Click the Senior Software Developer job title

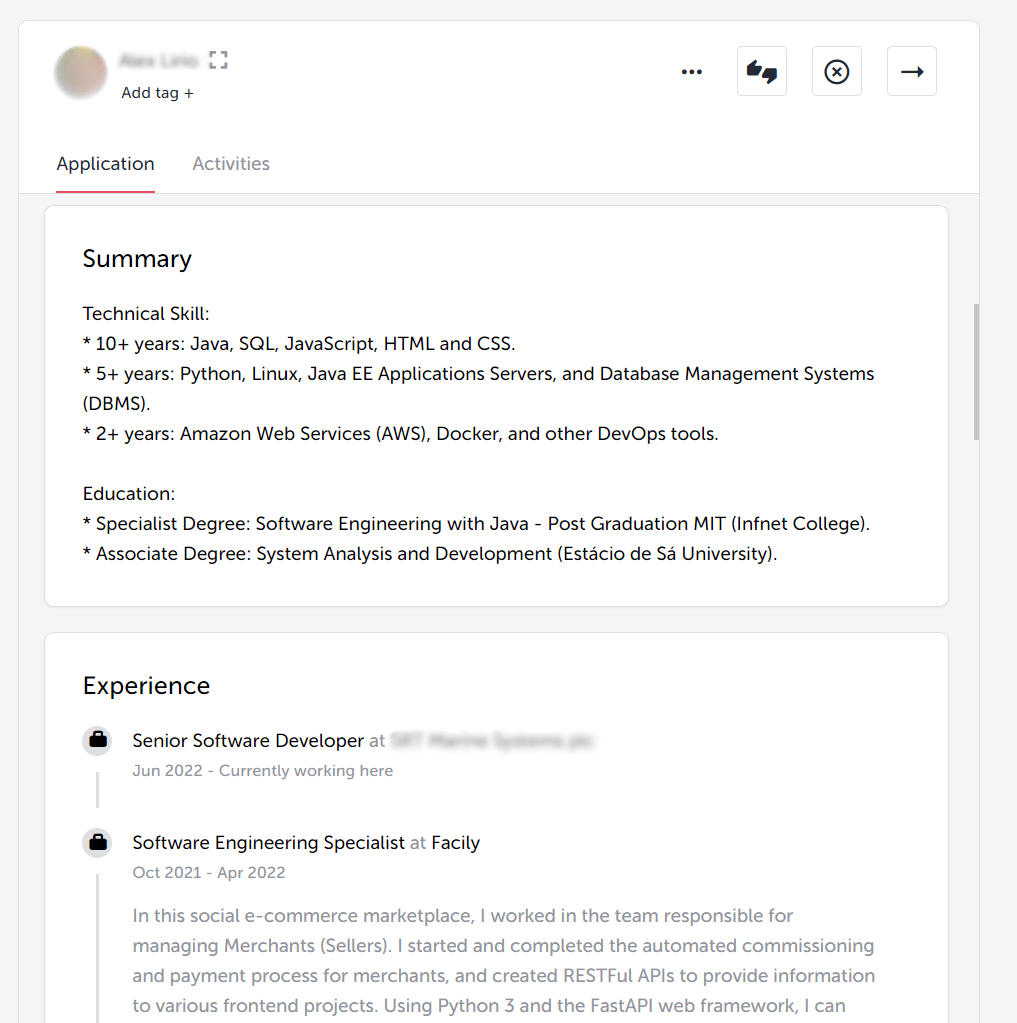(x=246, y=740)
